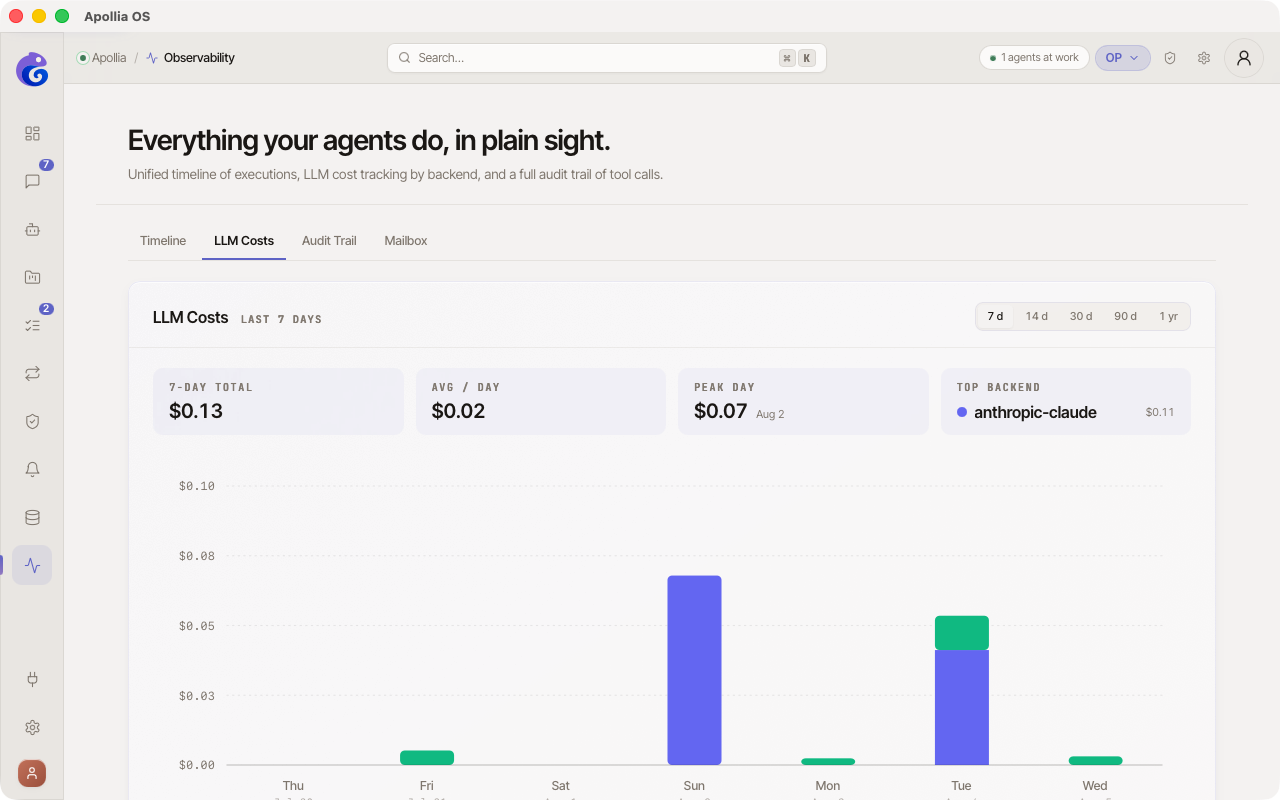Open the database storage icon in sidebar

[32, 517]
